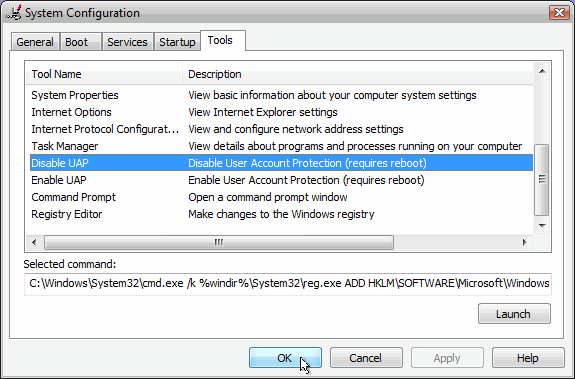Click the Selected command text field
Image resolution: width=575 pixels, height=379 pixels.
(x=288, y=283)
